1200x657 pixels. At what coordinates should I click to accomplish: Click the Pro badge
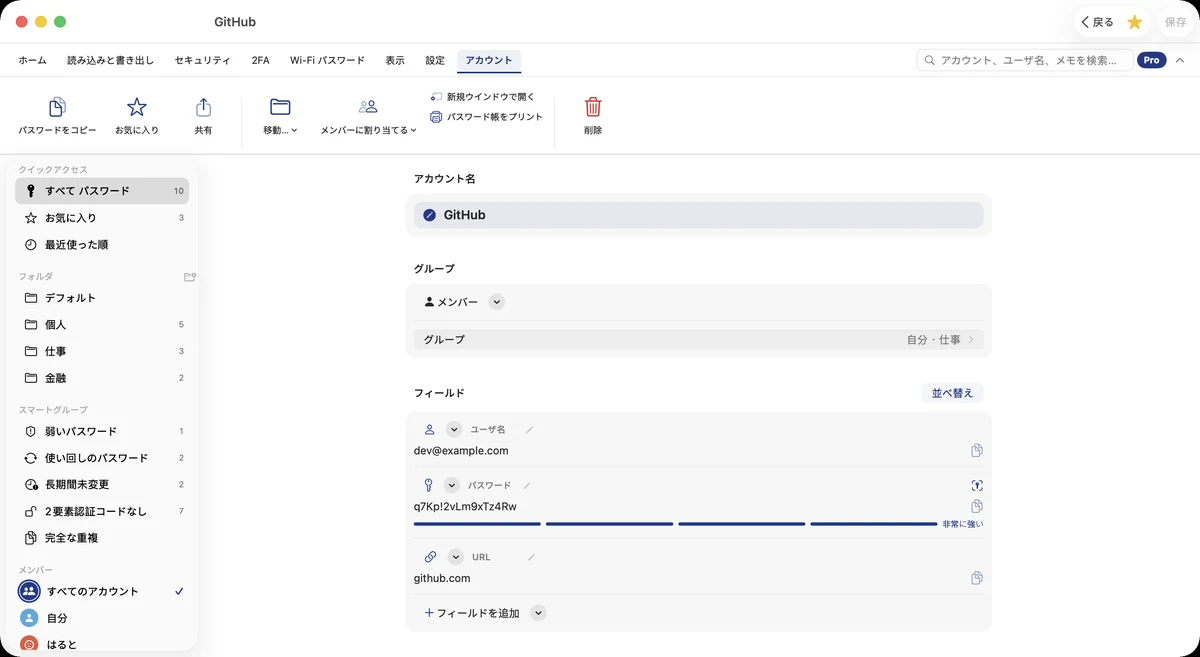click(1151, 60)
